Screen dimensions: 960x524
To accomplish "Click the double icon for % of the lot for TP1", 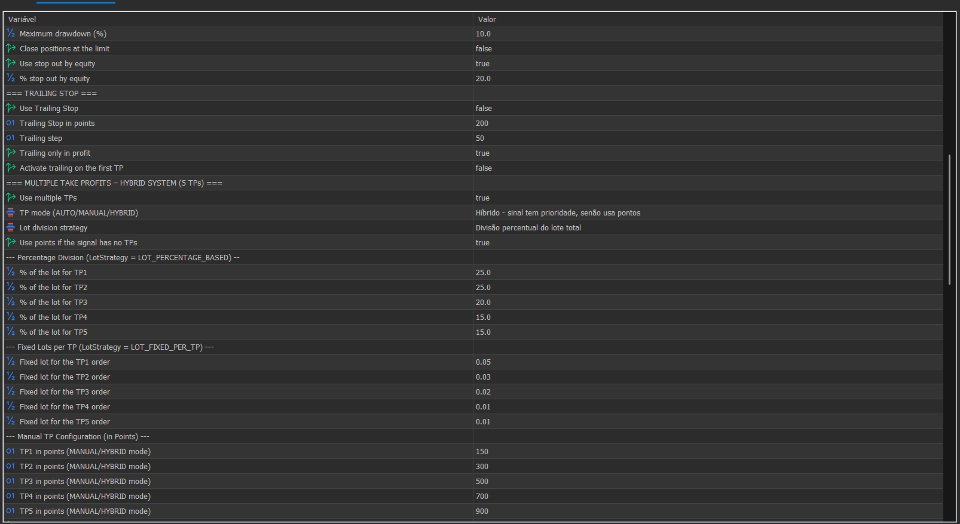I will point(10,272).
